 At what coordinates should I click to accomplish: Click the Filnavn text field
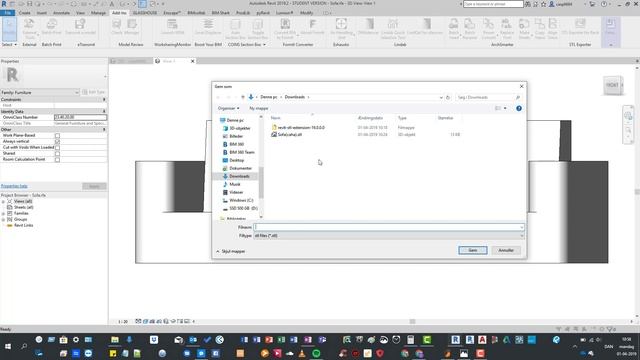pyautogui.click(x=389, y=227)
